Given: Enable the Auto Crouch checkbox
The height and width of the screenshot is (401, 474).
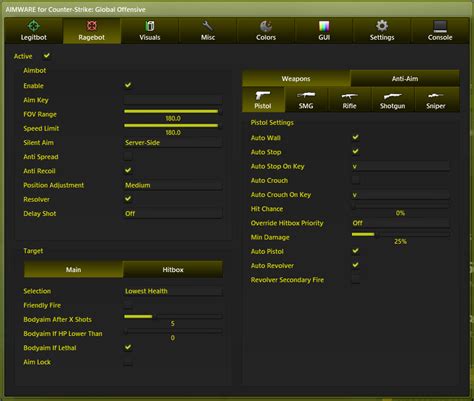Looking at the screenshot, I should [x=356, y=180].
